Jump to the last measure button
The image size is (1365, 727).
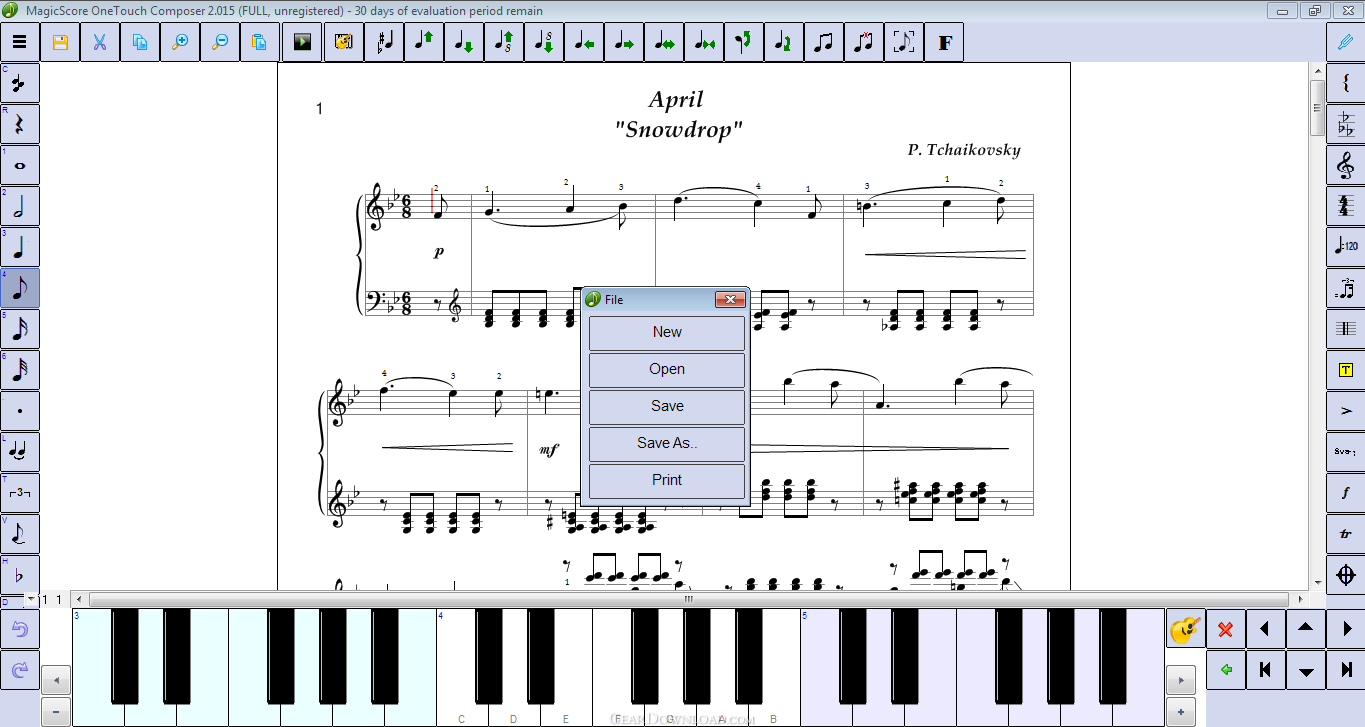[1345, 670]
